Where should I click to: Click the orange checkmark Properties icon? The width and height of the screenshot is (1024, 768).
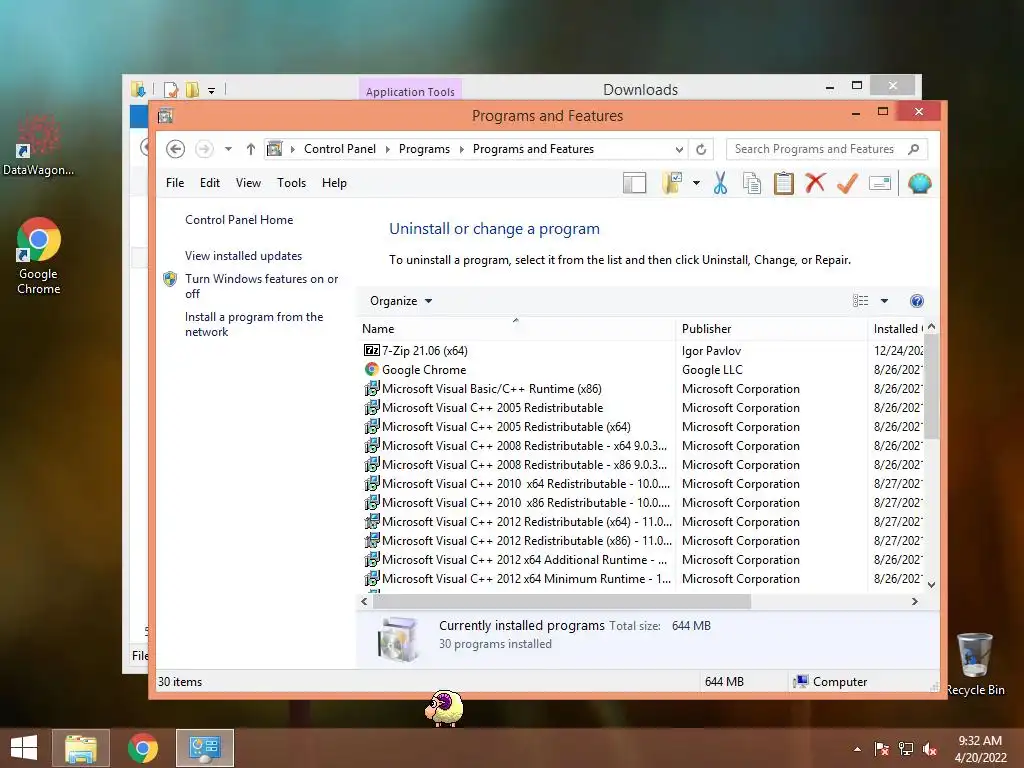(847, 184)
